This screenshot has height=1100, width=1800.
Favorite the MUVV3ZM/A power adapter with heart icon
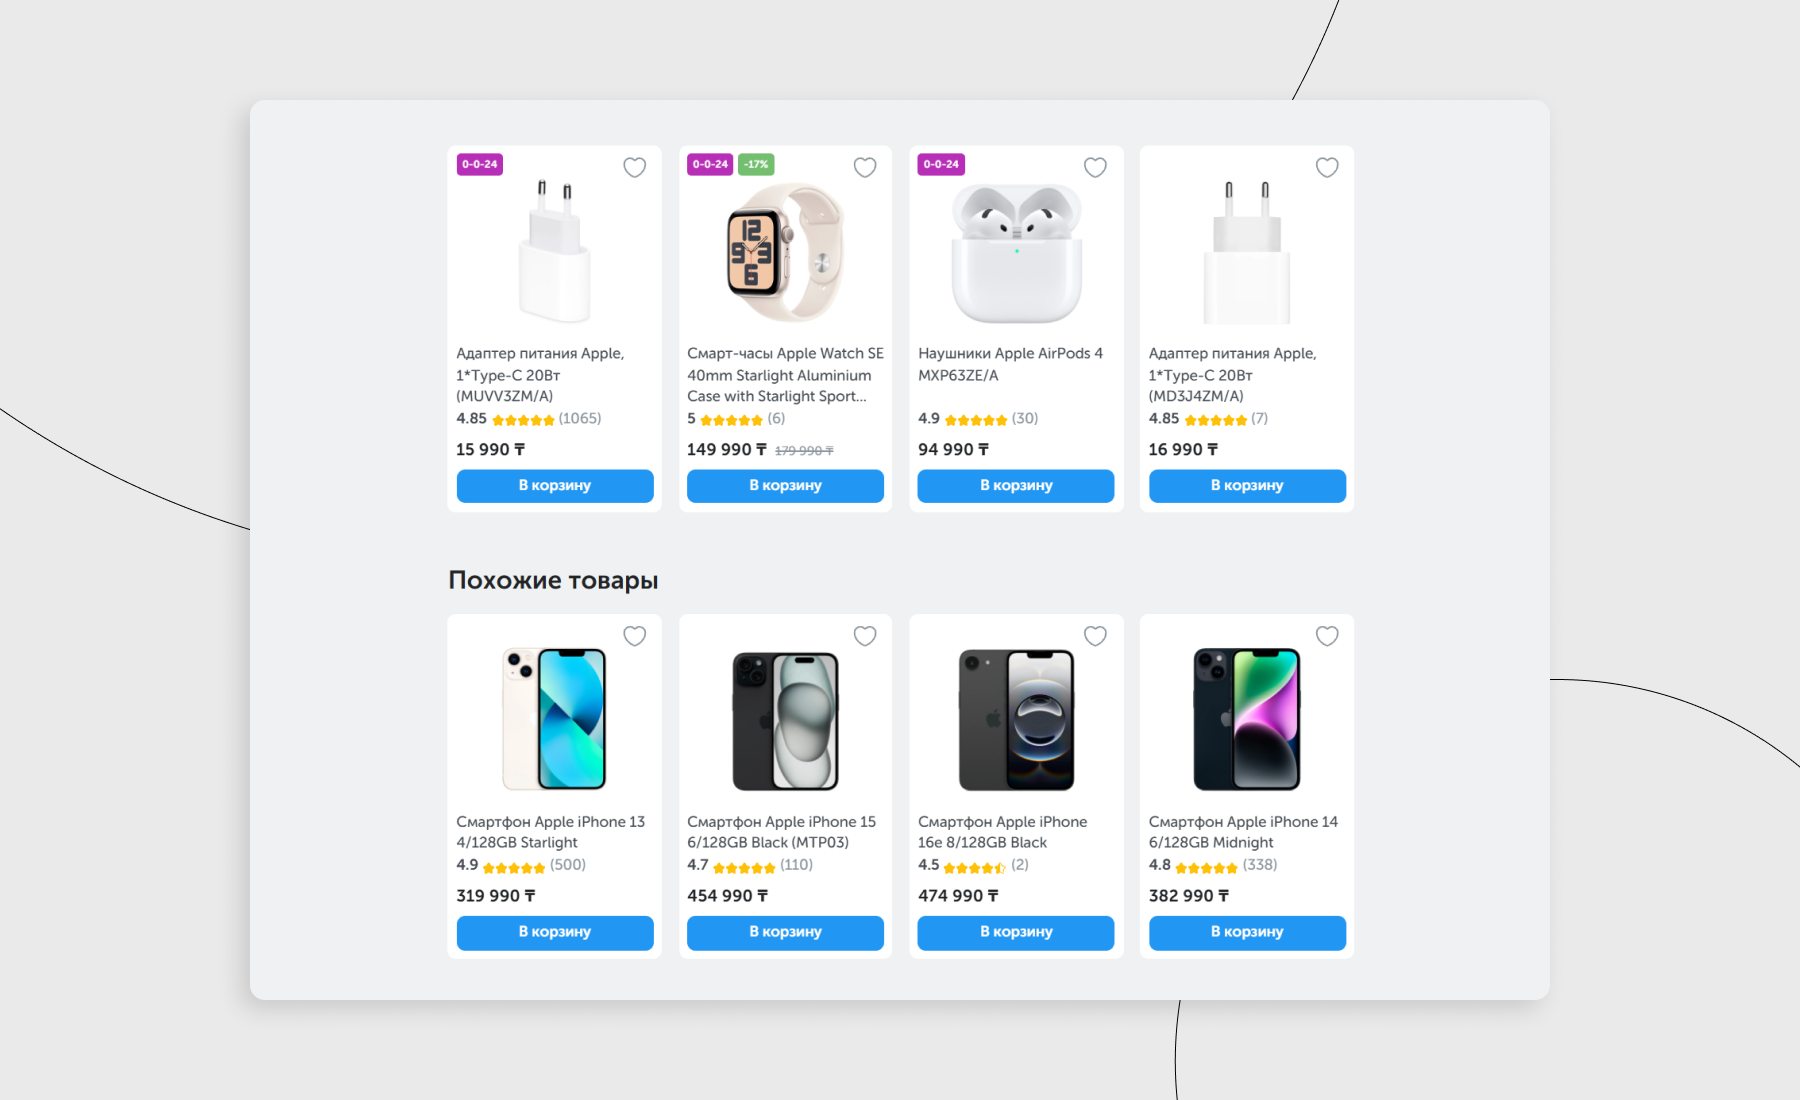(x=635, y=167)
